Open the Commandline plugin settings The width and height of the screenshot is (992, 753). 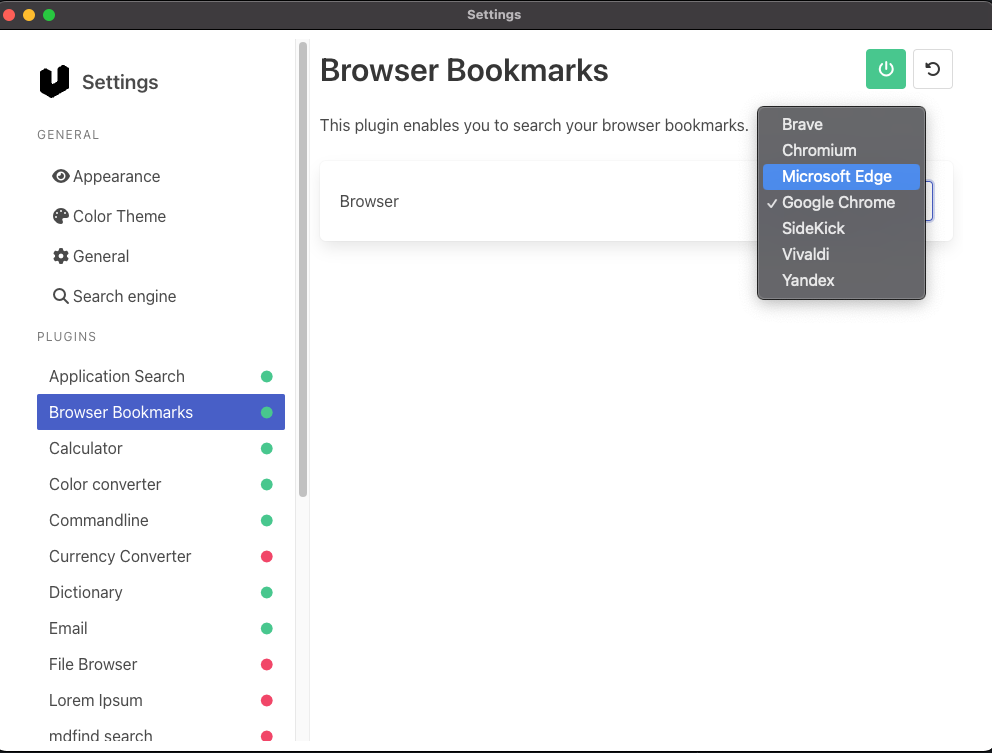(x=161, y=520)
